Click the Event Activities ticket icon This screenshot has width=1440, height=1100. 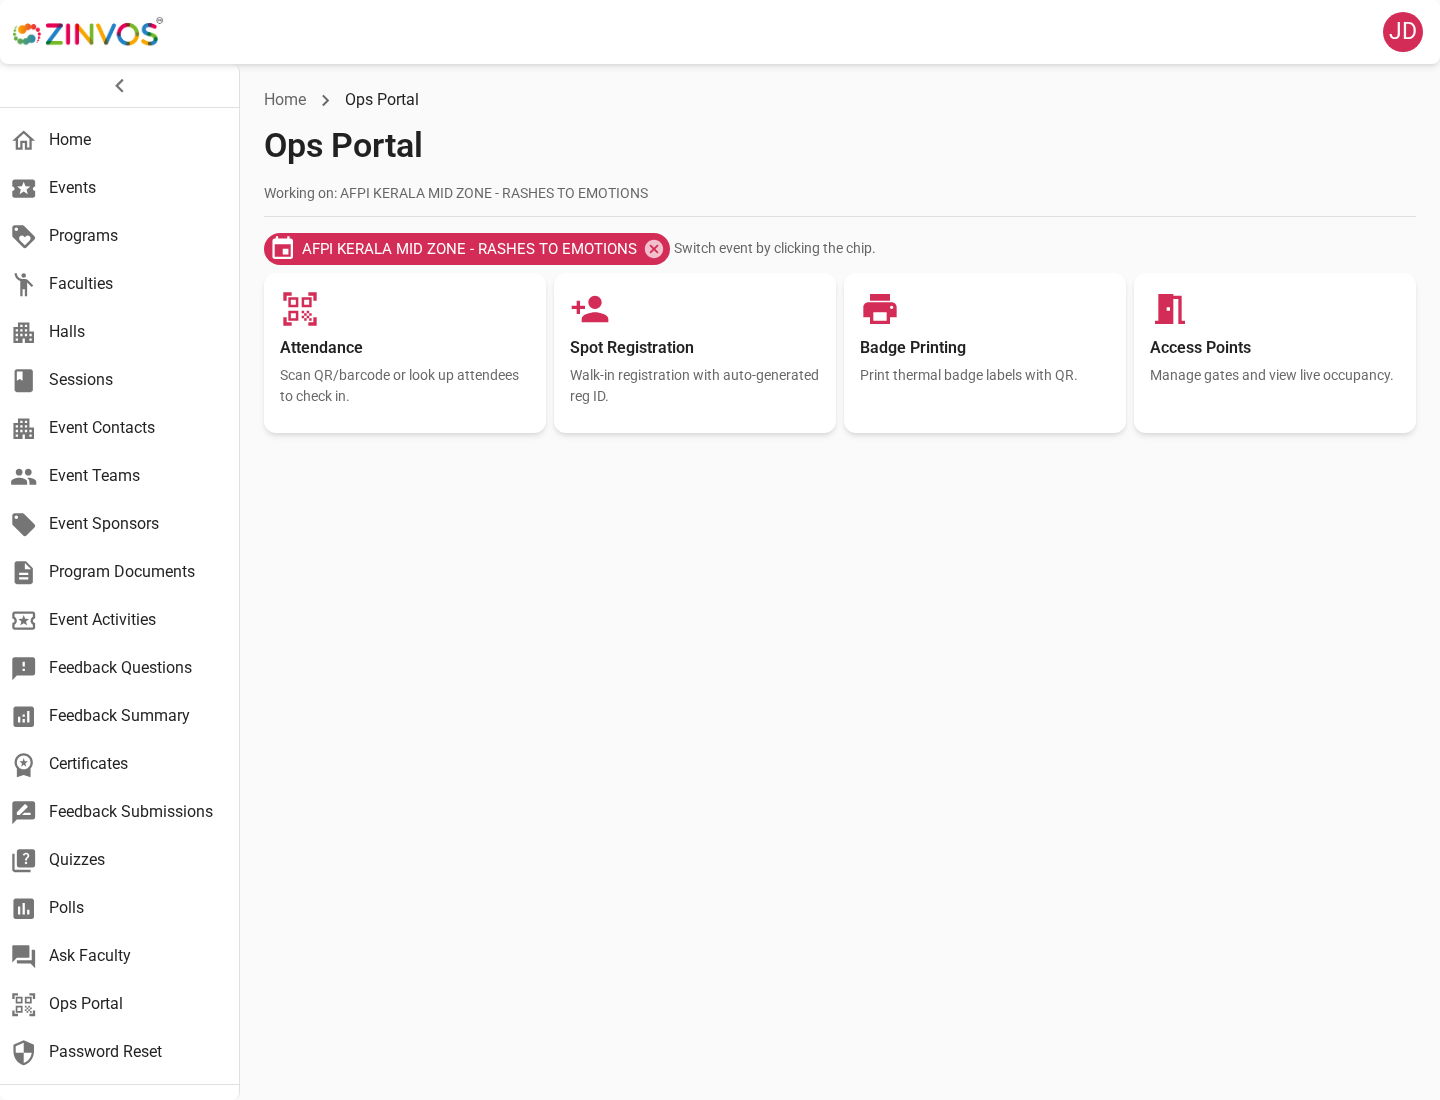(x=24, y=620)
